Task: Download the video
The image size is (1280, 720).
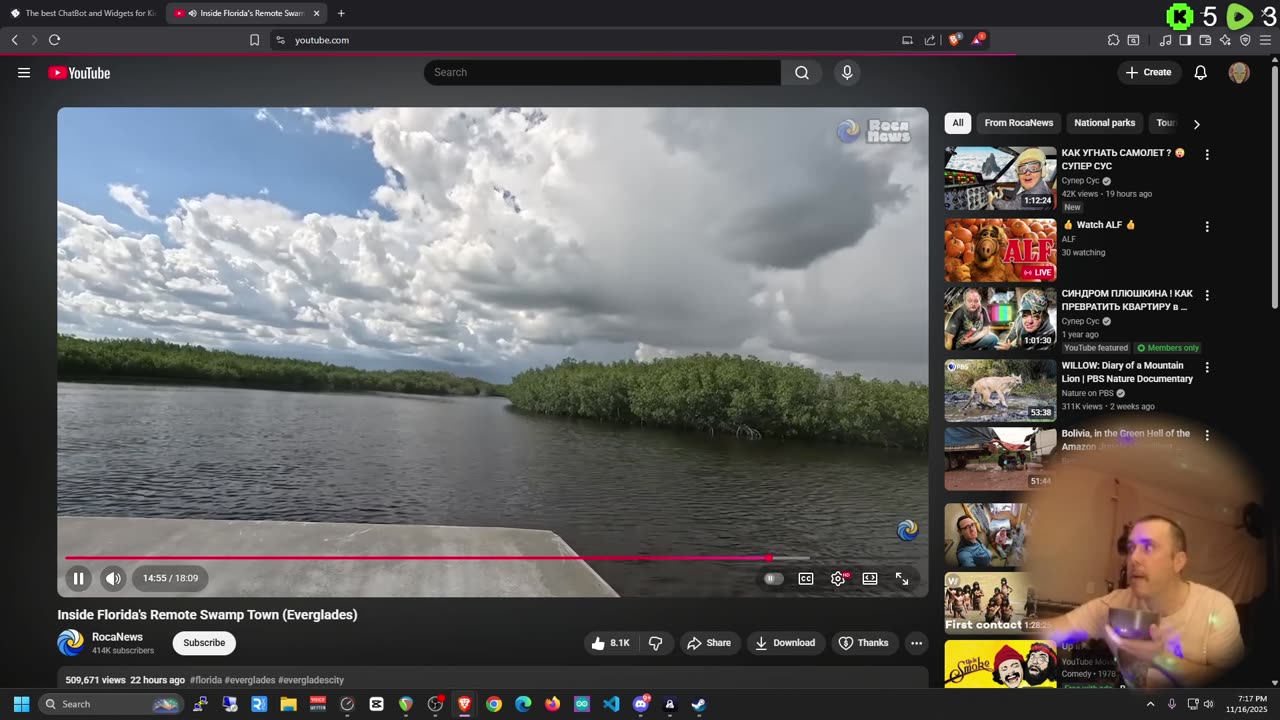Action: click(x=785, y=643)
